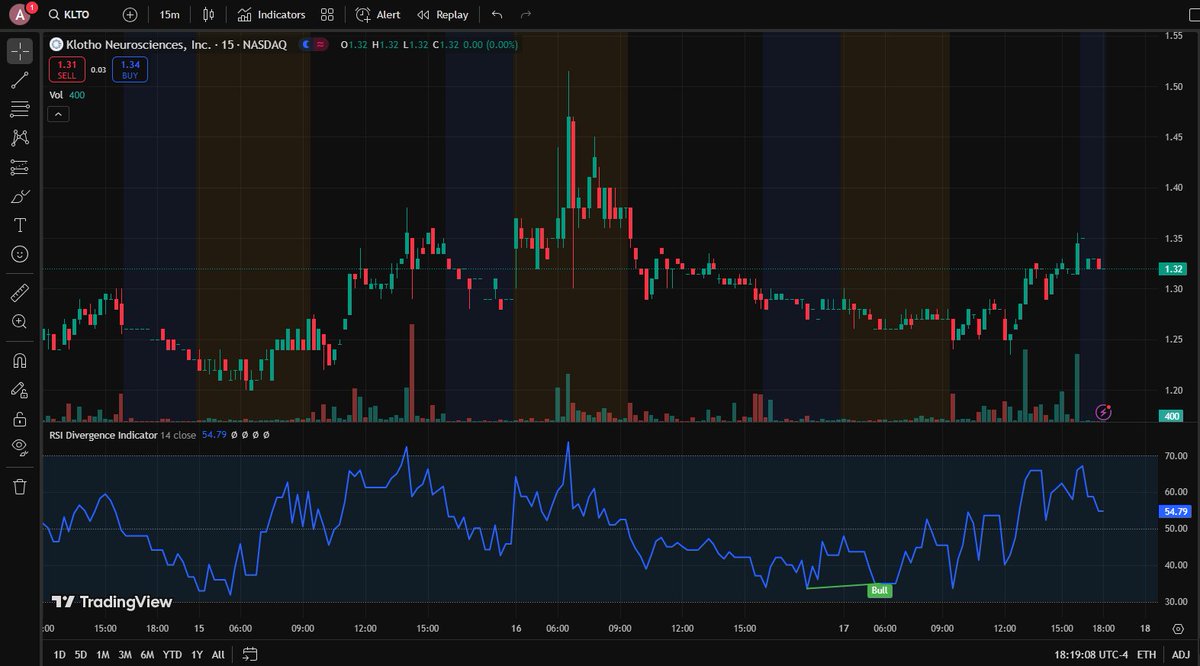Screen dimensions: 1200x666
Task: Open forecasting and measurement tools
Action: pyautogui.click(x=20, y=167)
